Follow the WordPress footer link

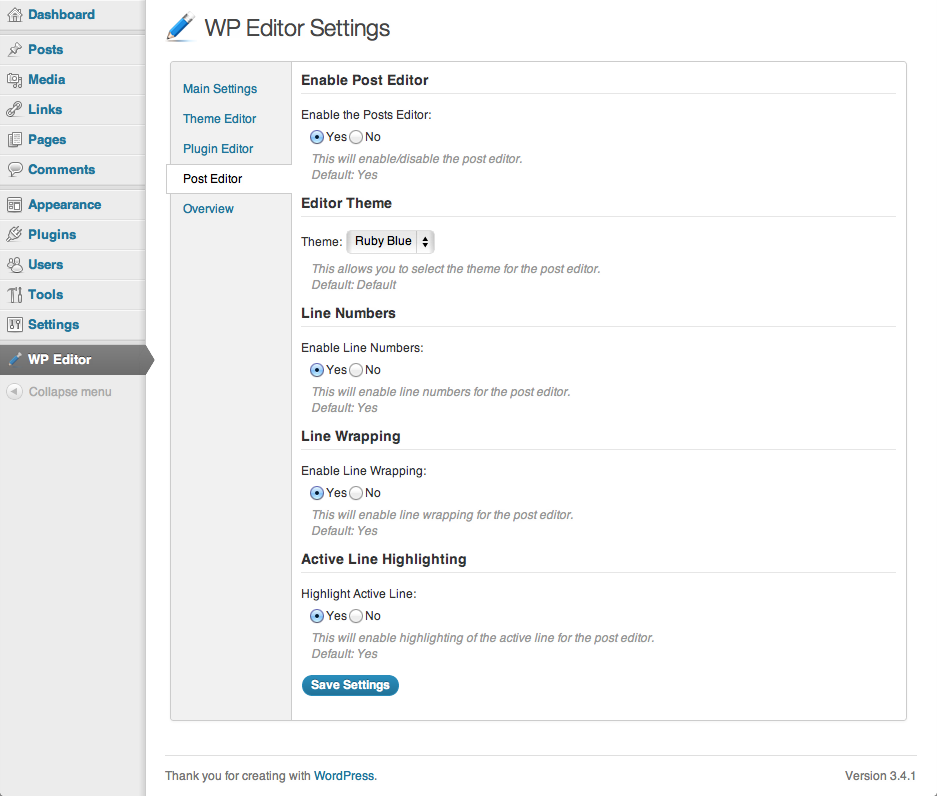tap(343, 775)
